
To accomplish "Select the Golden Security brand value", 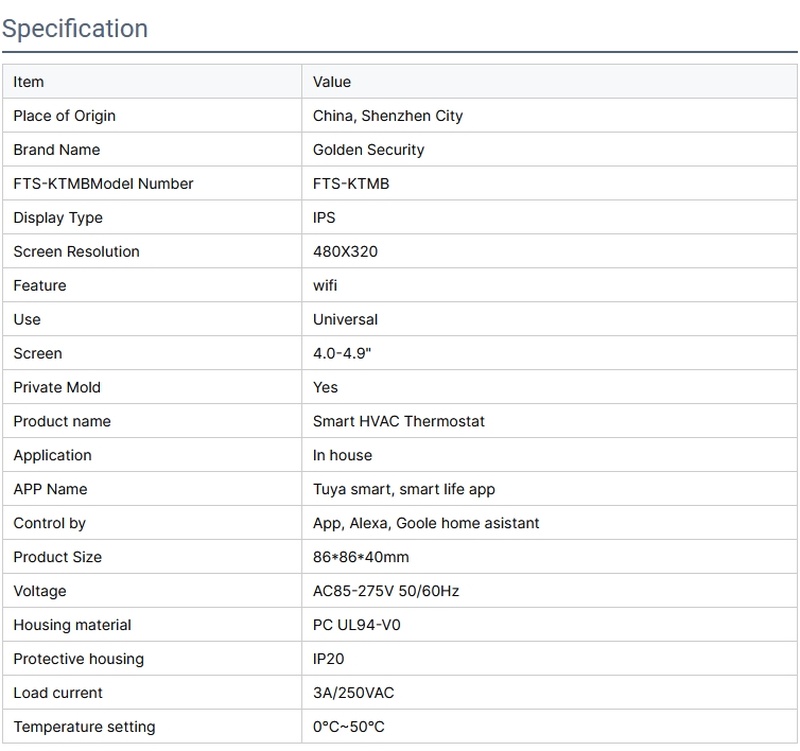I will (369, 150).
